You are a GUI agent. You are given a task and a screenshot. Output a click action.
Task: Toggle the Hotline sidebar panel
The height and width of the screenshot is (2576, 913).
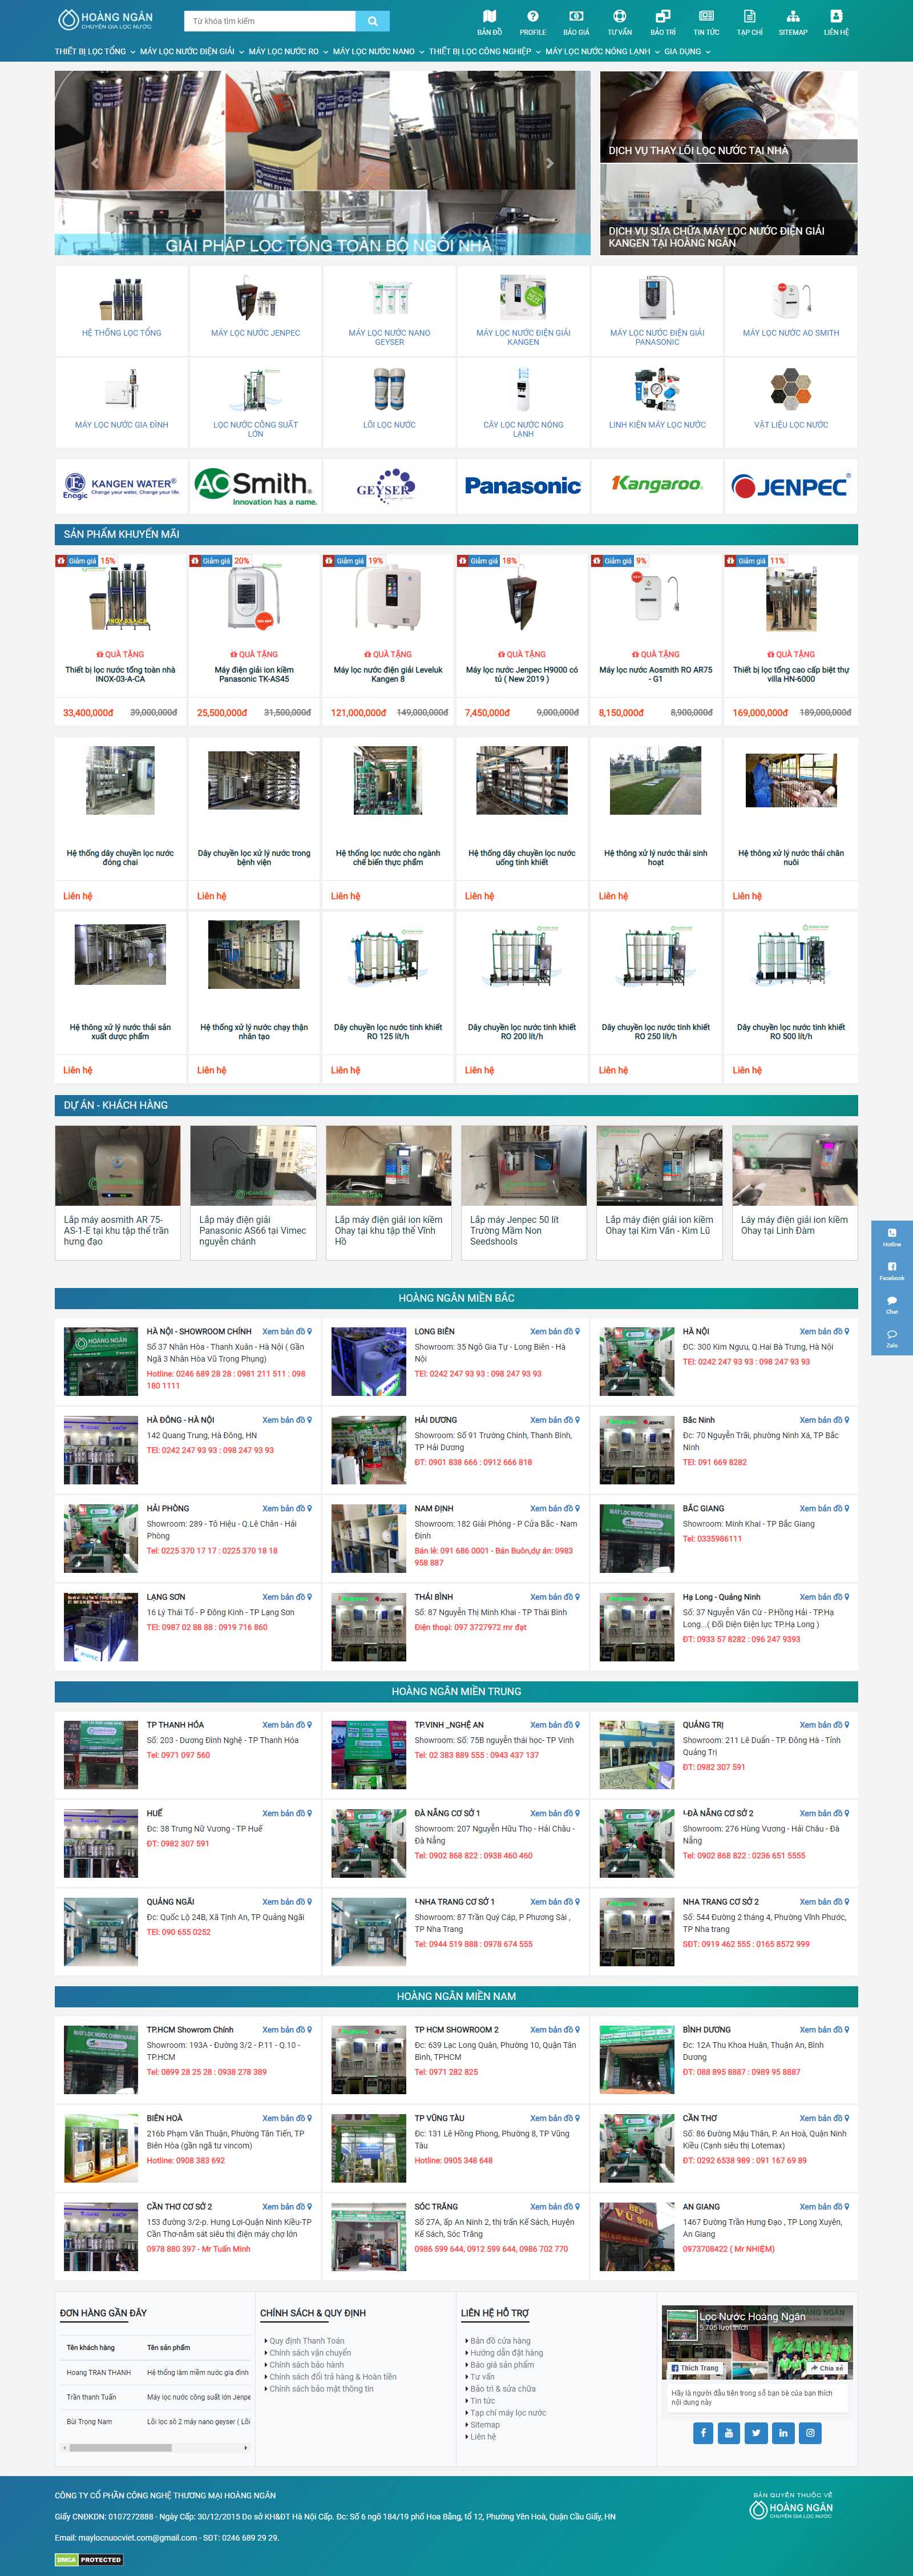891,1233
